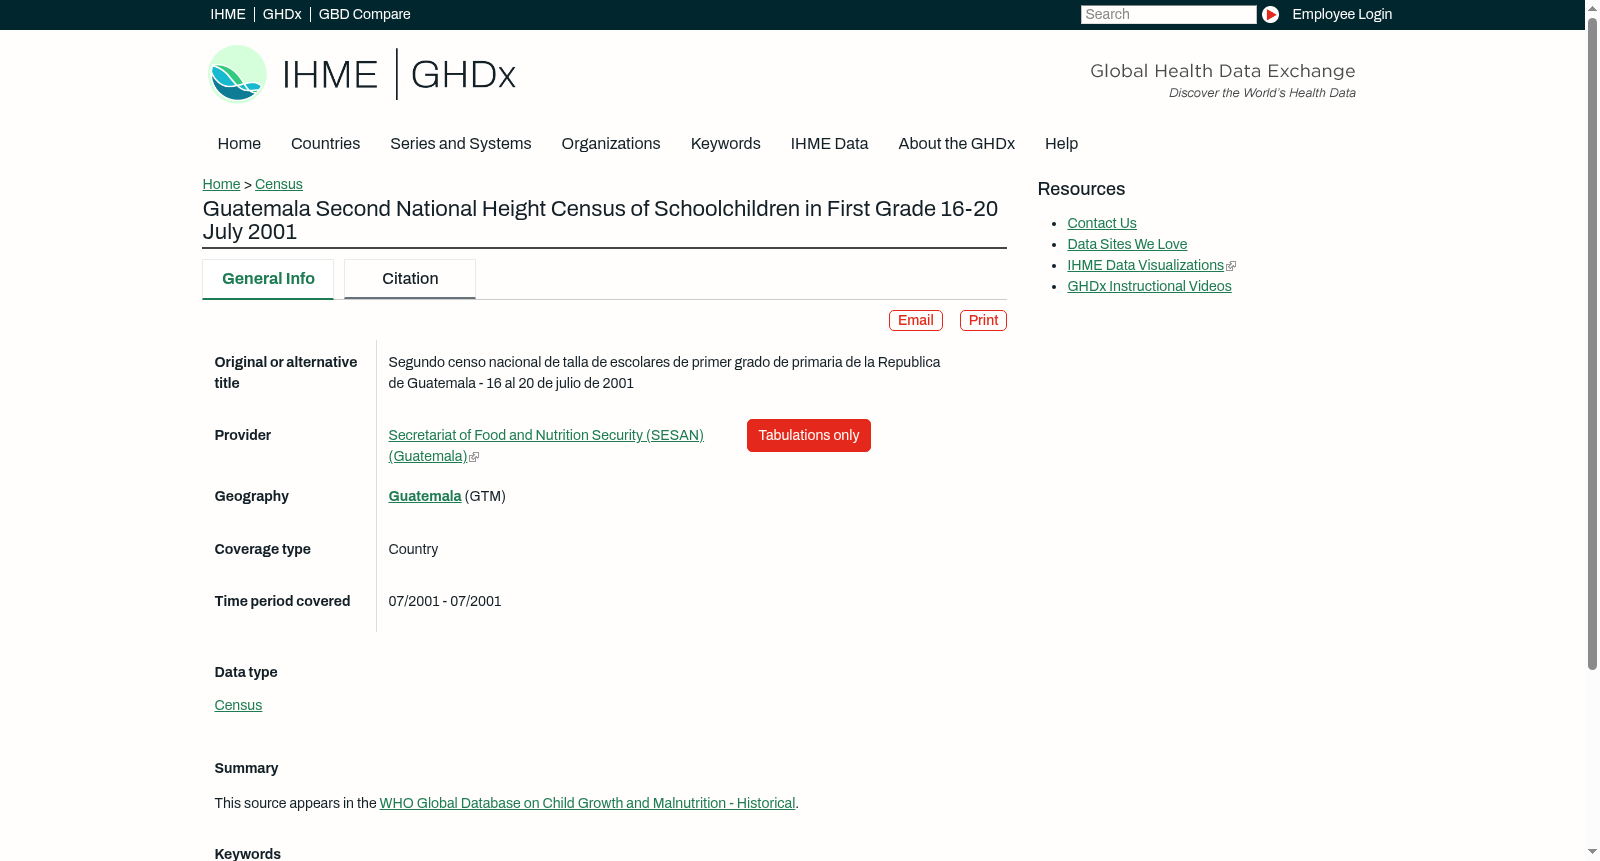Open GHDx link in top bar
The image size is (1600, 861).
point(282,14)
